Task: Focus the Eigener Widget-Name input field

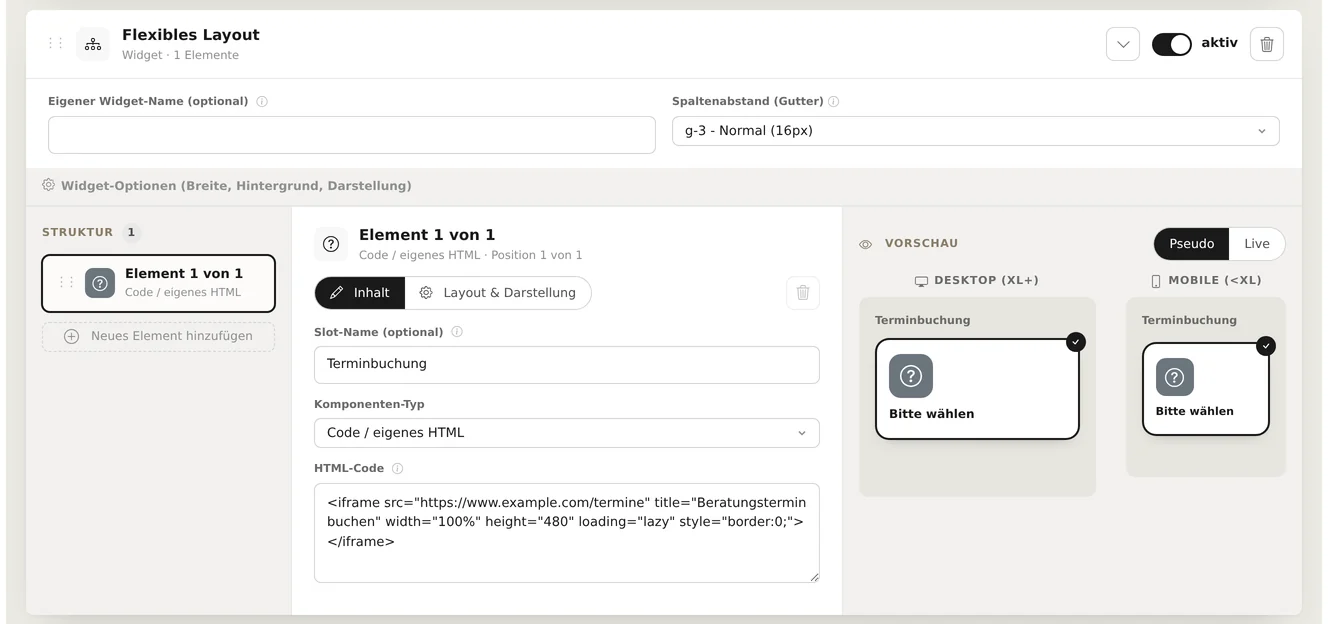Action: click(352, 135)
